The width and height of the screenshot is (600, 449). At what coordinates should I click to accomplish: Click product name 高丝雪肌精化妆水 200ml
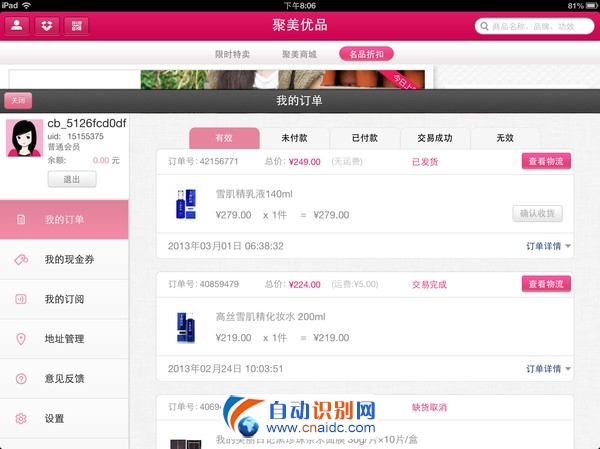coord(271,317)
